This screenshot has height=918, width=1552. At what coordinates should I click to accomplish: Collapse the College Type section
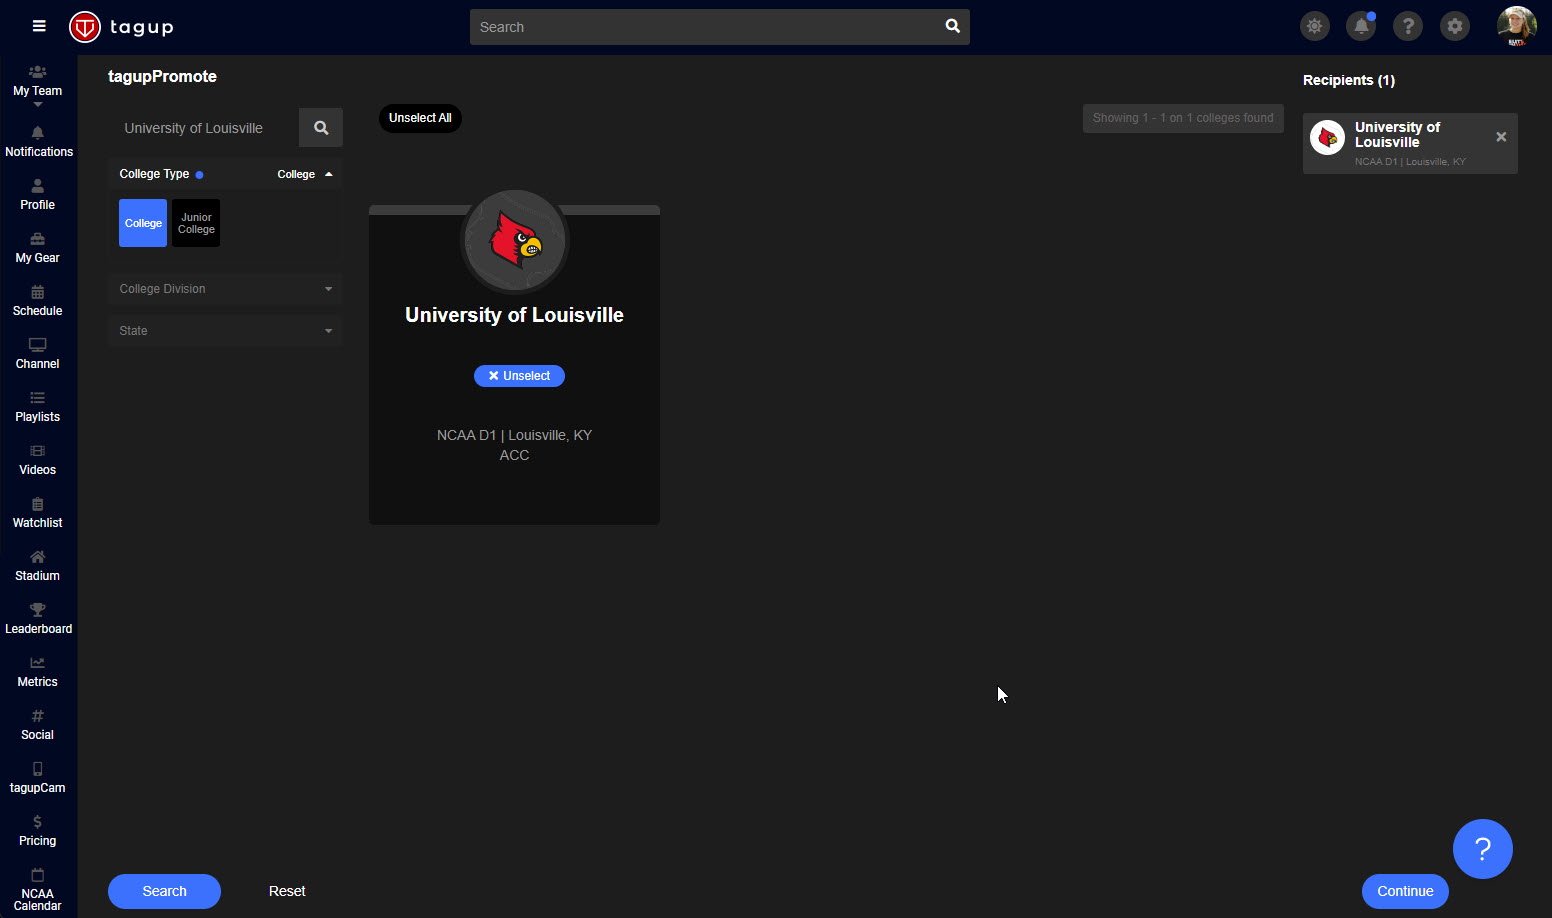pyautogui.click(x=328, y=174)
